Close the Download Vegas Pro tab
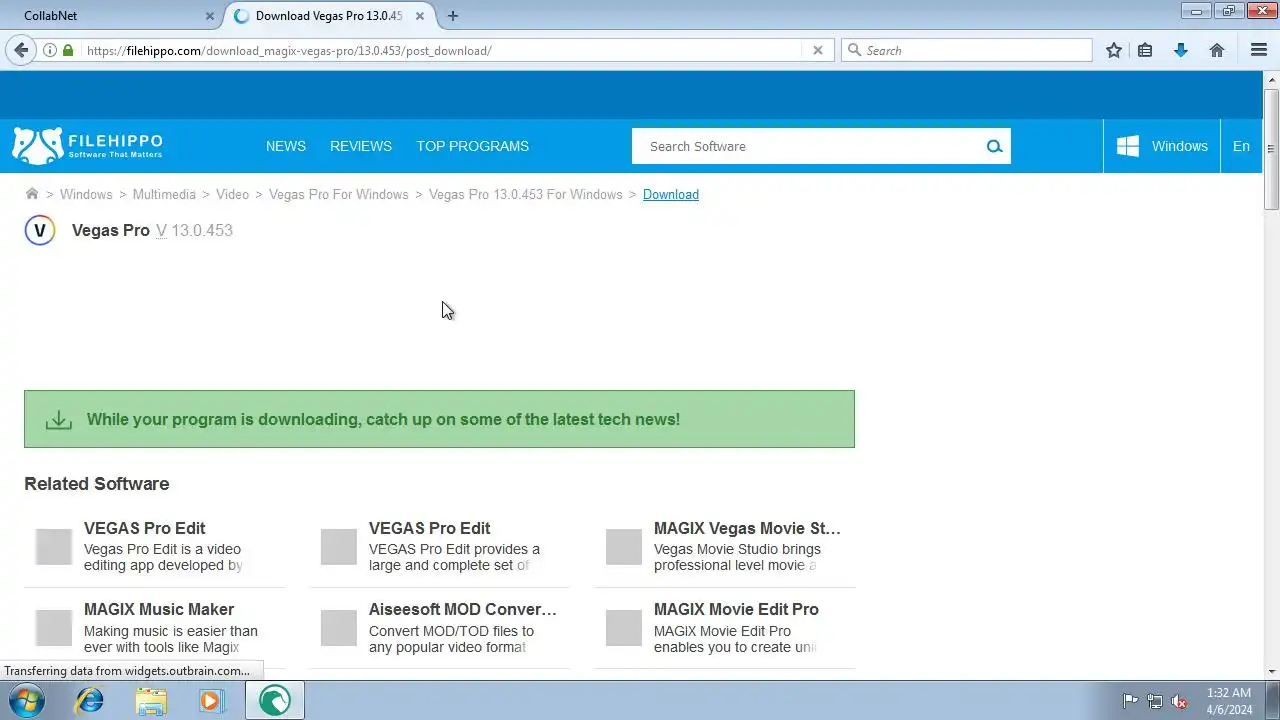The image size is (1280, 720). [x=421, y=16]
